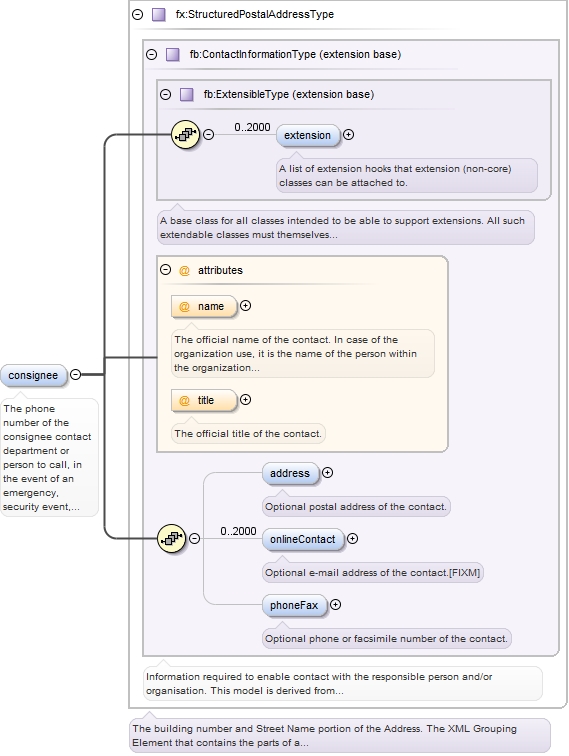Select the consignee element node

[33, 376]
